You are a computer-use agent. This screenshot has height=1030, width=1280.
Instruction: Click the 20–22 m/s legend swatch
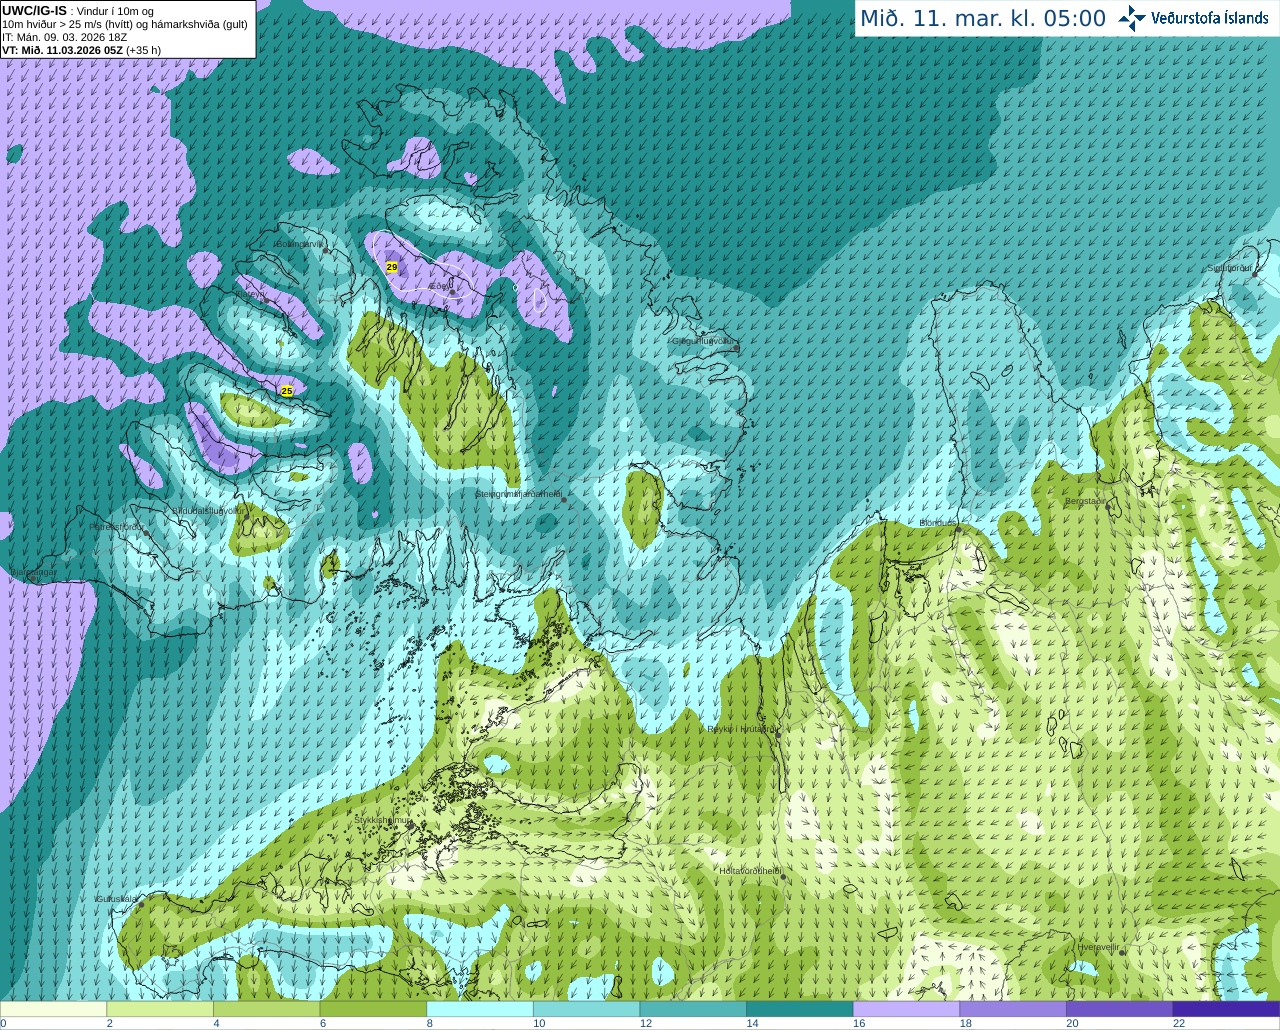click(x=1120, y=1009)
